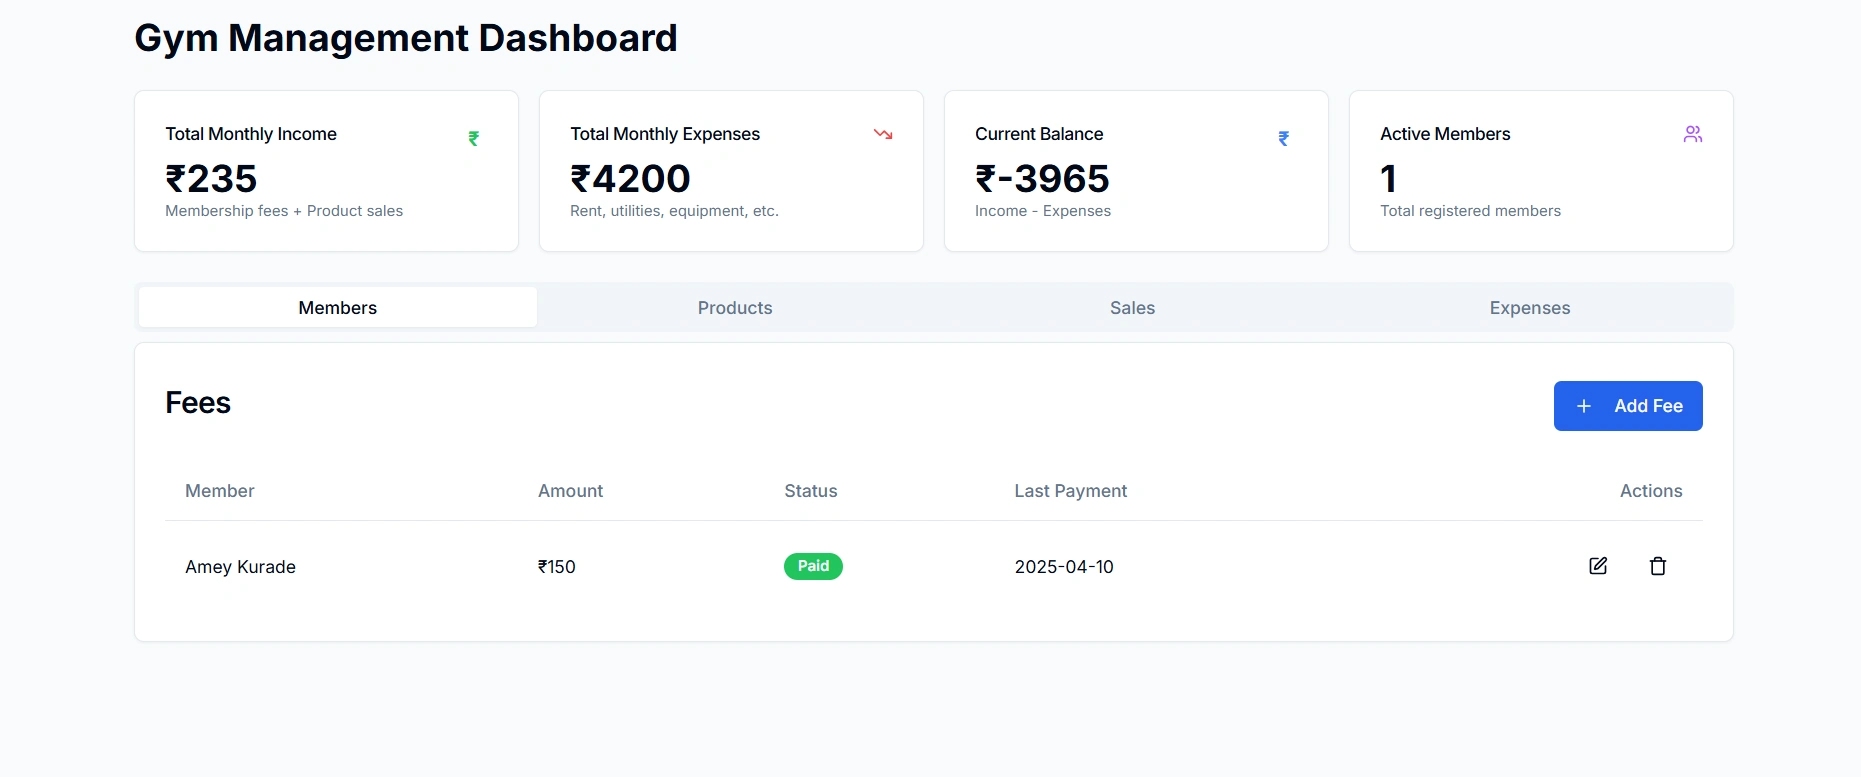Image resolution: width=1861 pixels, height=777 pixels.
Task: Delete Amey Kurade's fee entry
Action: coord(1657,566)
